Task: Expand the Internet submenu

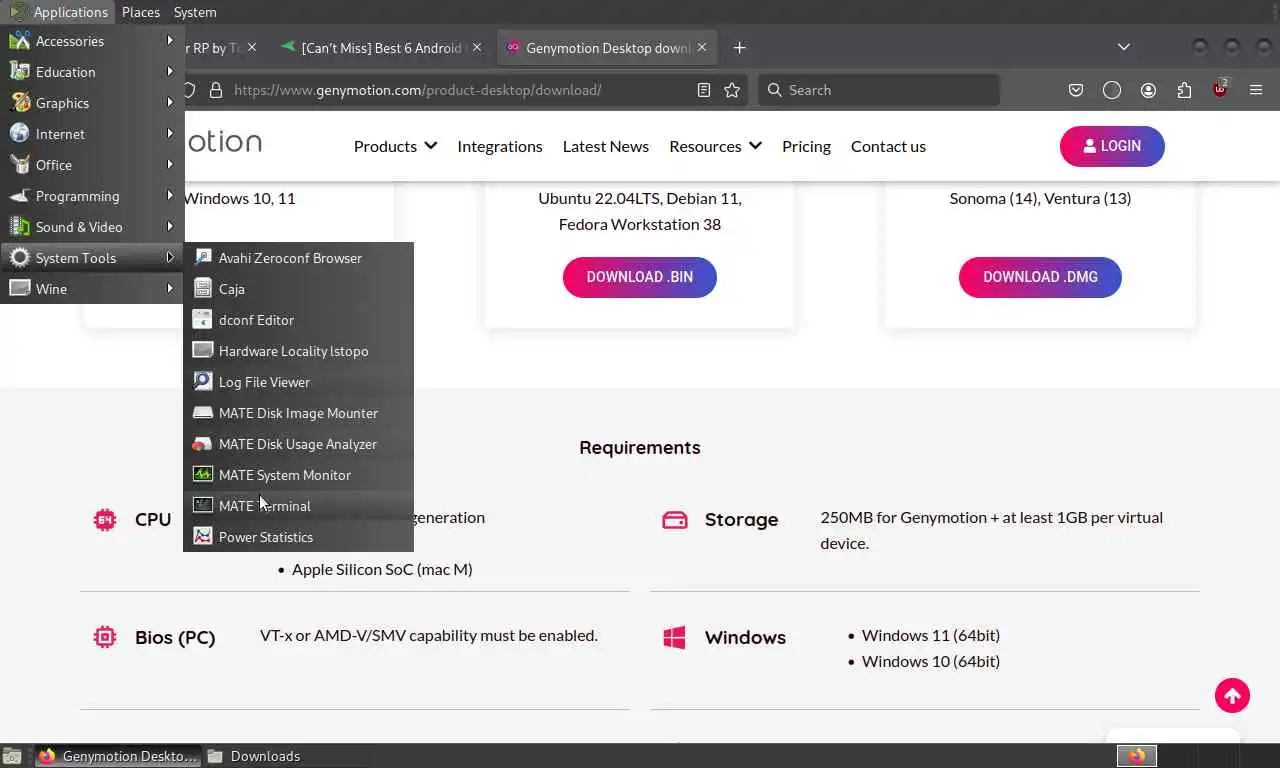Action: pyautogui.click(x=92, y=134)
